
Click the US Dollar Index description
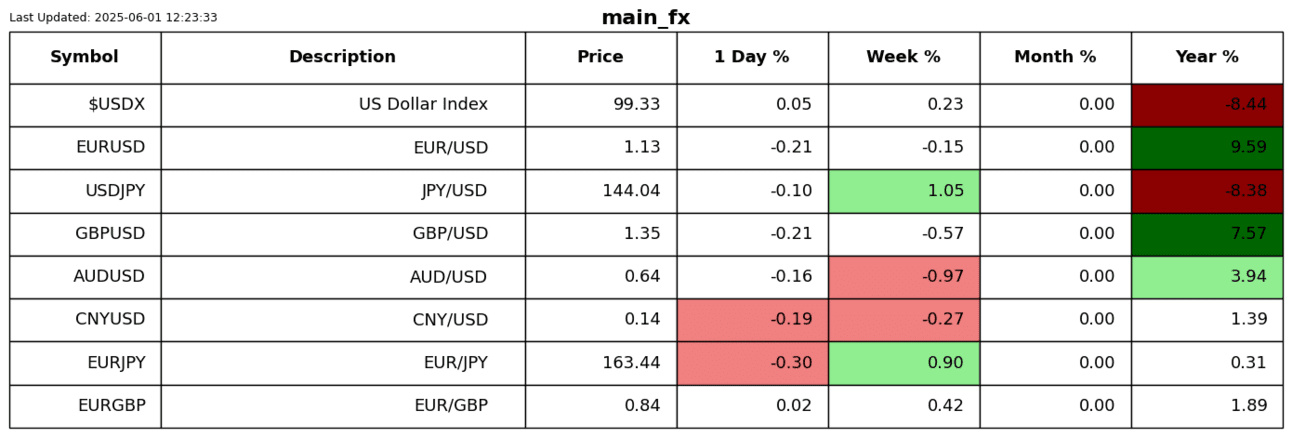423,105
